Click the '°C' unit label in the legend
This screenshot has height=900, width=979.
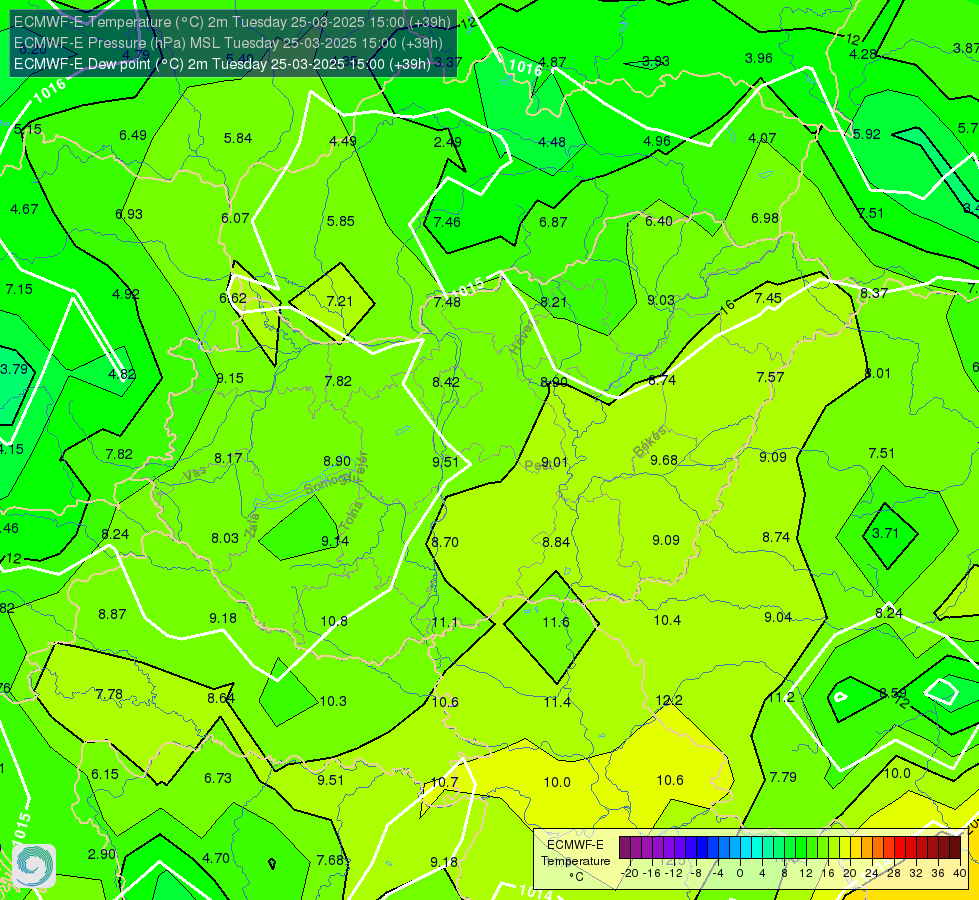pos(576,877)
